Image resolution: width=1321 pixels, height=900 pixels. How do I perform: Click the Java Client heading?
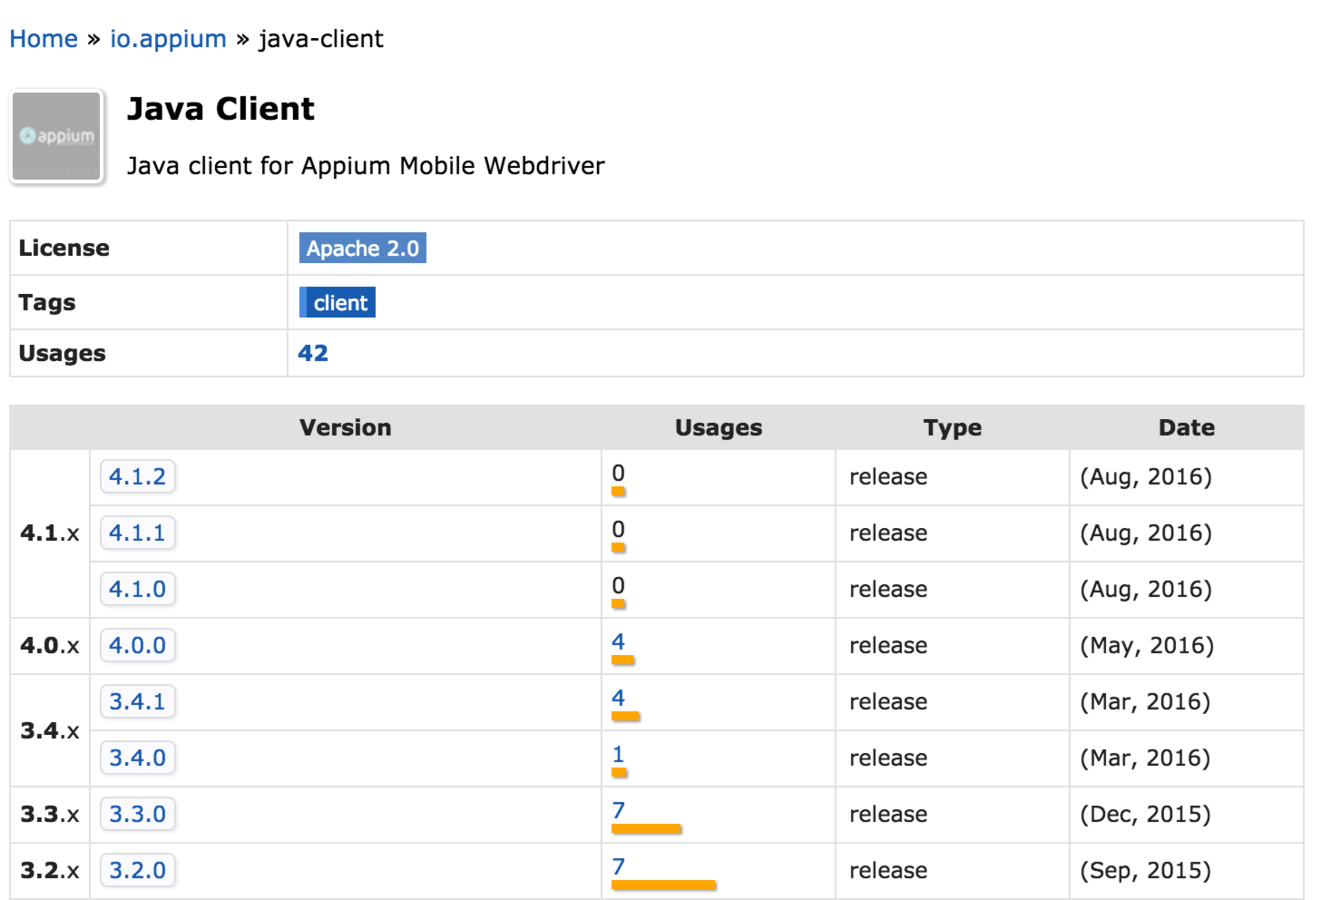(x=221, y=109)
